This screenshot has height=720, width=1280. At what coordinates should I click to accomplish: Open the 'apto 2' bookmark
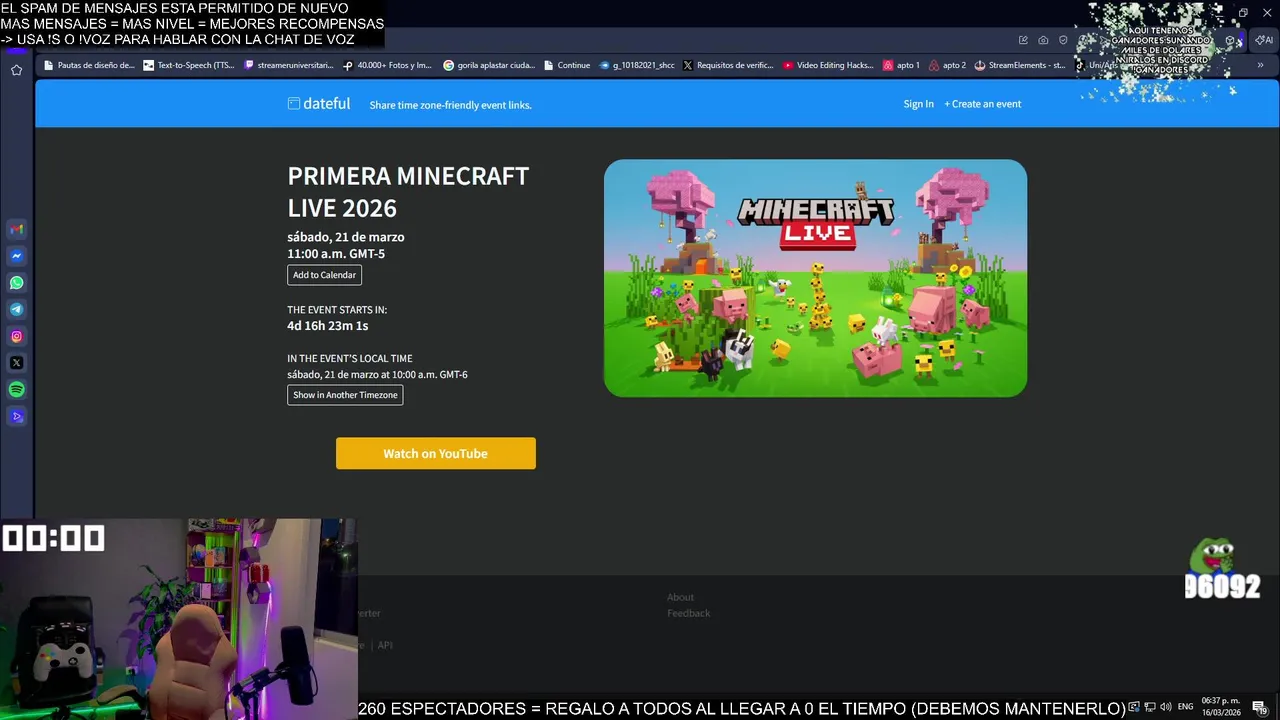[947, 65]
